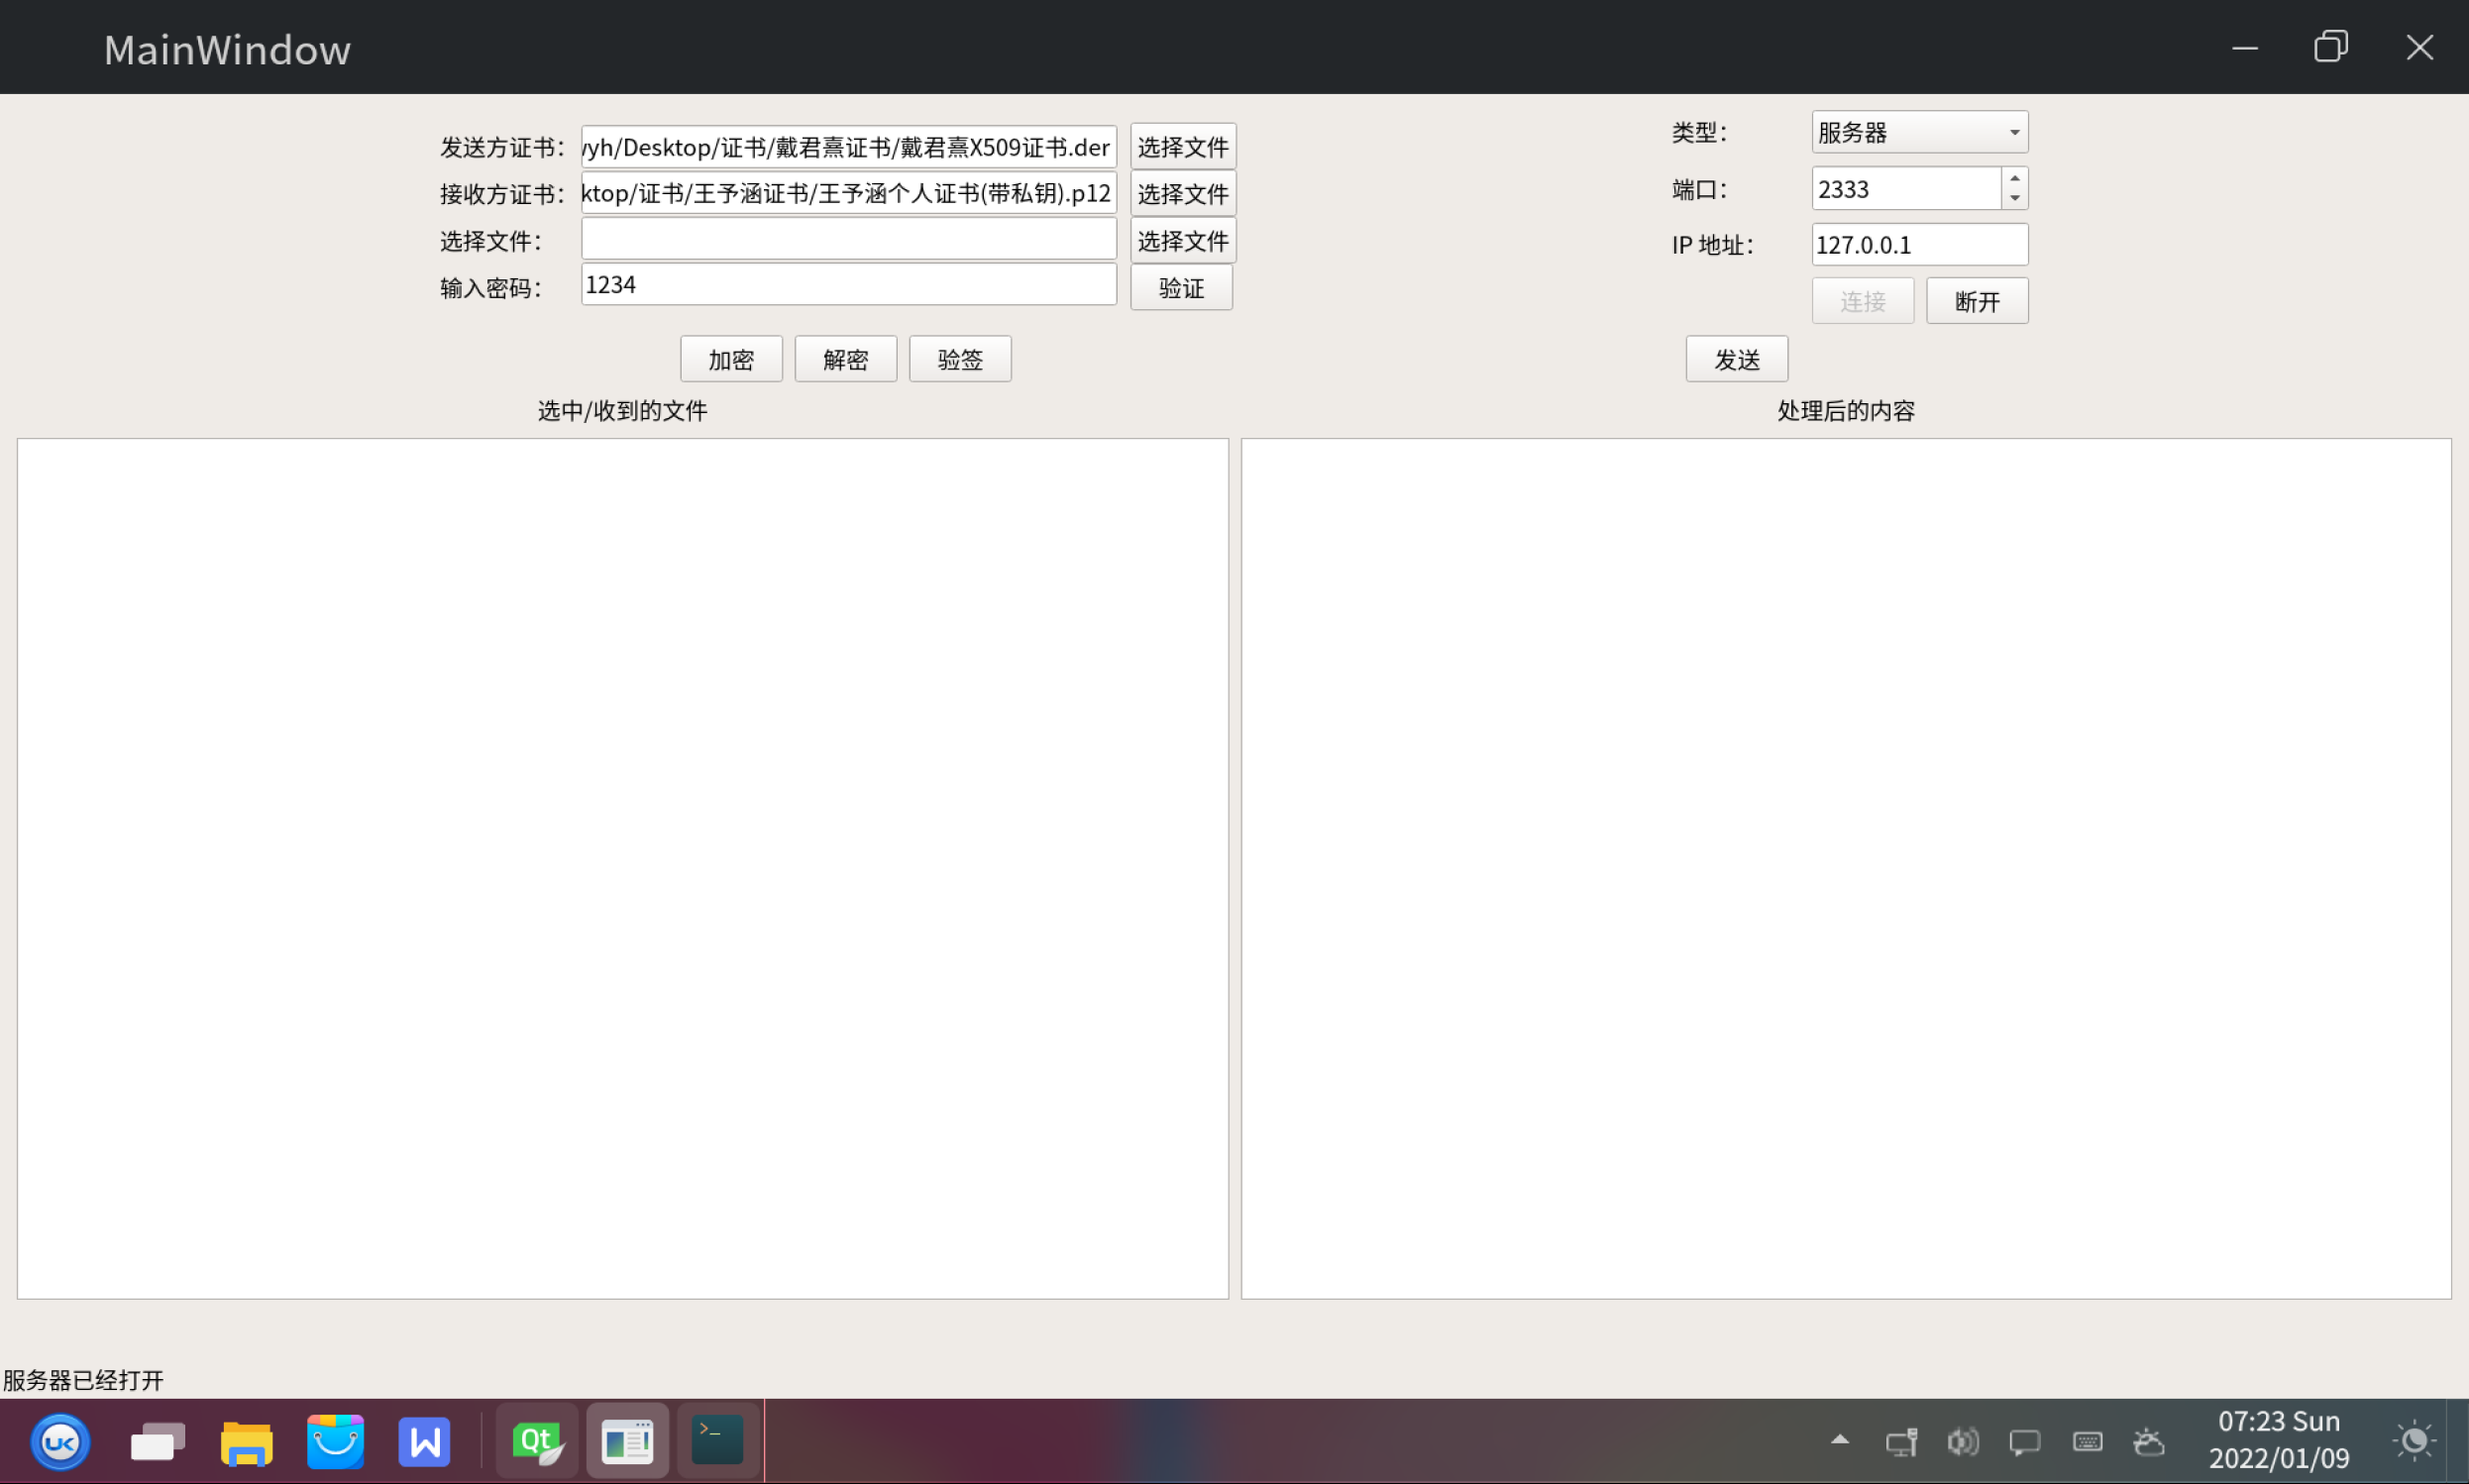The image size is (2469, 1484).
Task: Click 选择文件 beside 发送方证书
Action: point(1182,147)
